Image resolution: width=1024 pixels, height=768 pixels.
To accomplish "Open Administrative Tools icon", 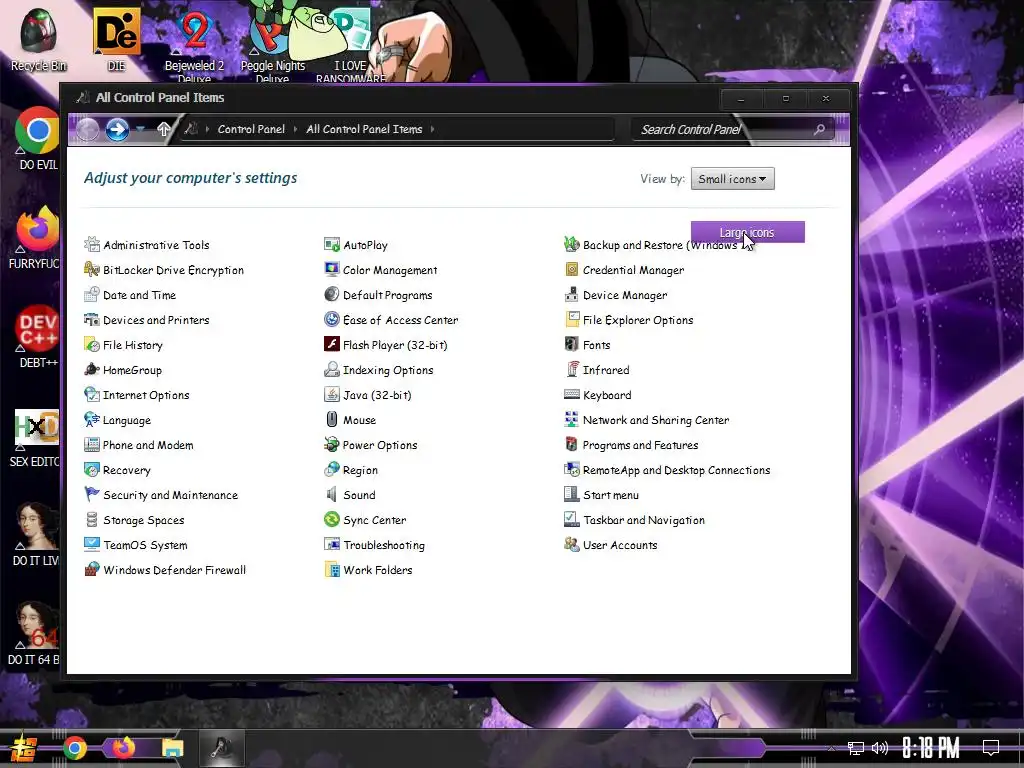I will [x=92, y=245].
